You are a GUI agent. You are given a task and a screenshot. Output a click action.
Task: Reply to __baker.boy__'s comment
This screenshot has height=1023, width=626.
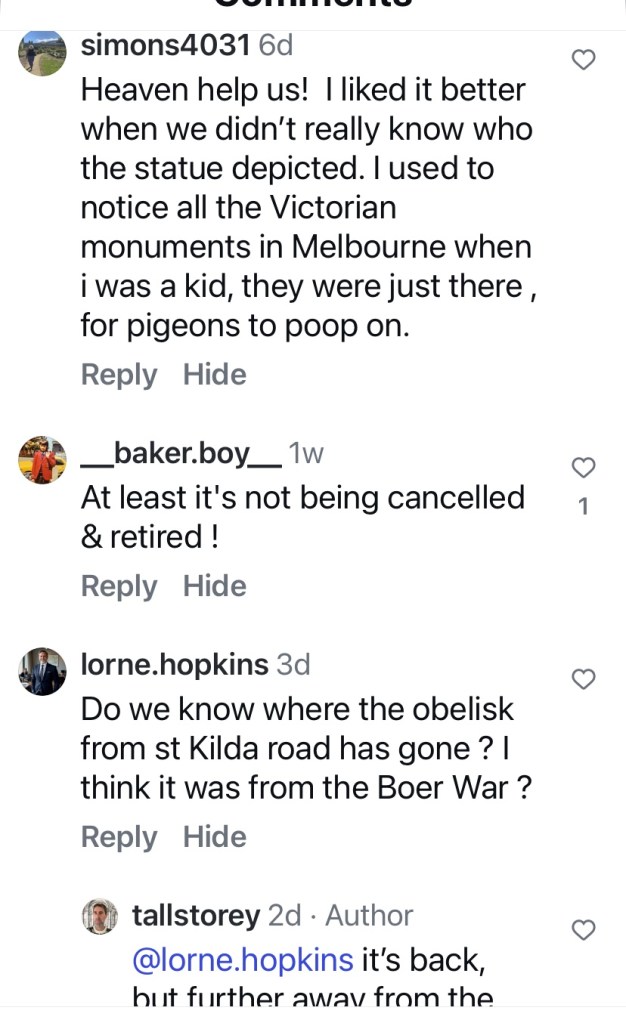click(119, 586)
